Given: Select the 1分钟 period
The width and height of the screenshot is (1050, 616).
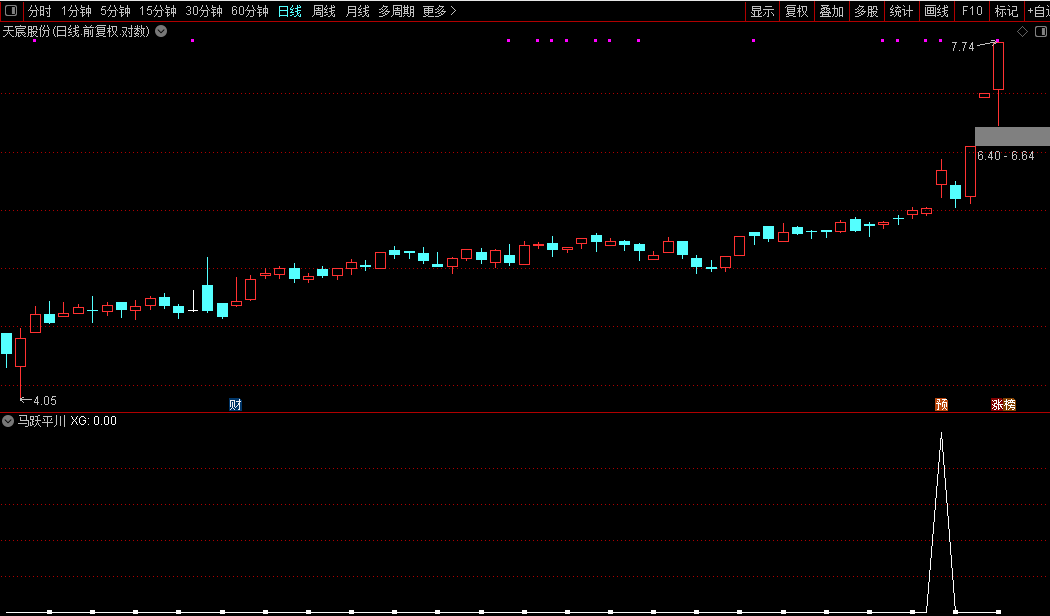Looking at the screenshot, I should point(76,11).
